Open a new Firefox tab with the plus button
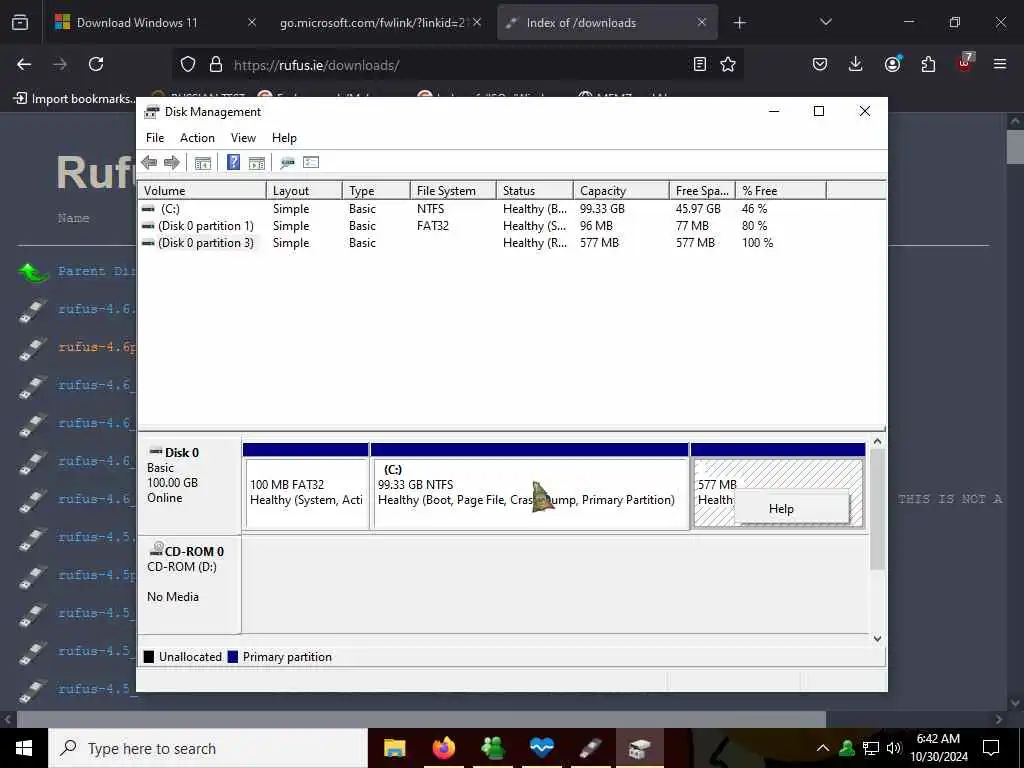This screenshot has width=1024, height=768. click(x=739, y=23)
